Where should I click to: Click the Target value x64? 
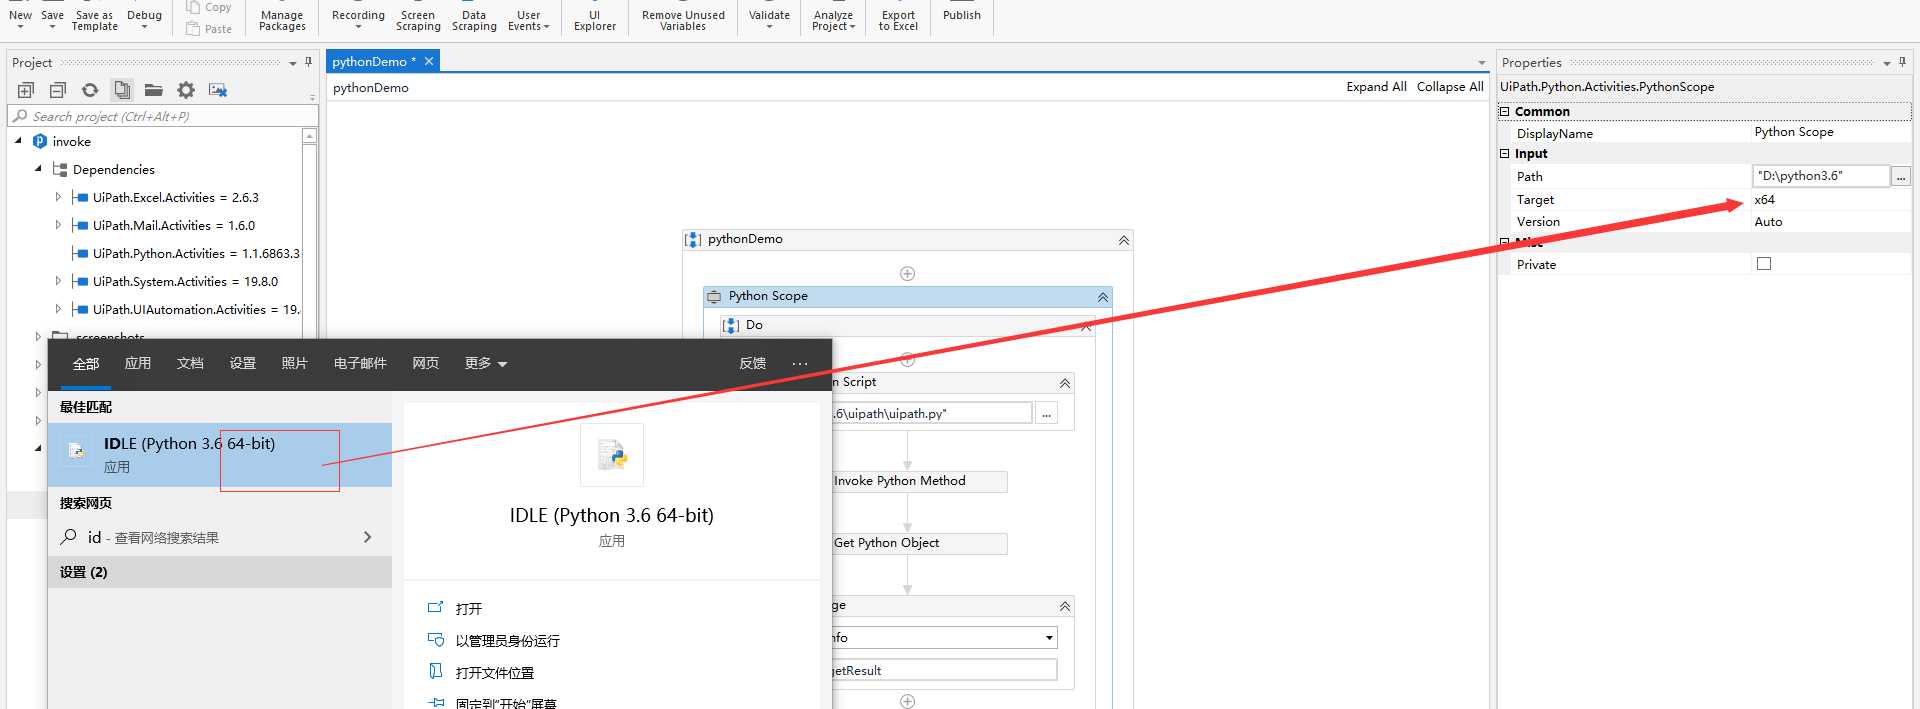[x=1765, y=199]
